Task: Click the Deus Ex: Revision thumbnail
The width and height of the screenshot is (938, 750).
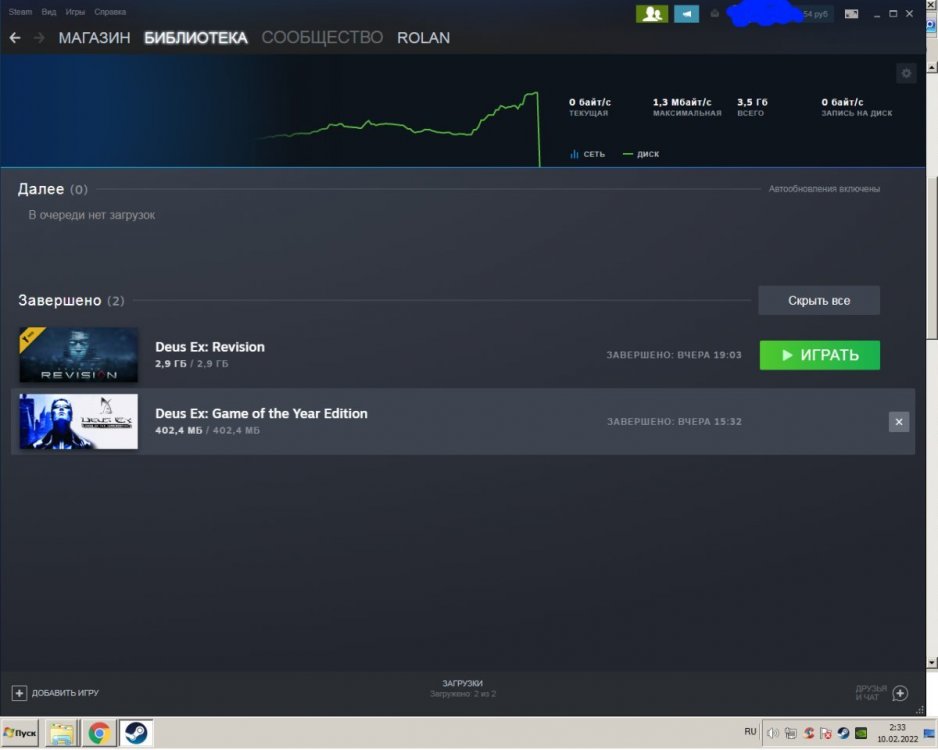Action: [78, 355]
